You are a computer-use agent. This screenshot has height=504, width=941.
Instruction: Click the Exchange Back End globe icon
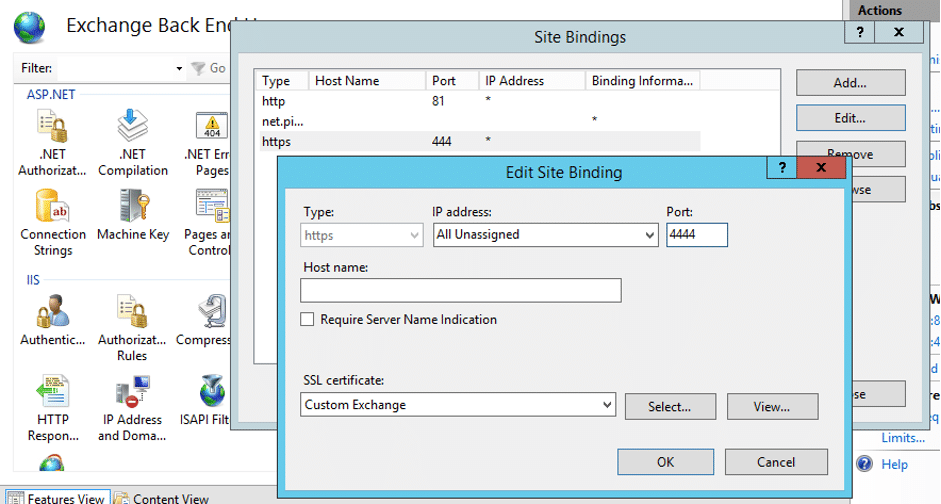click(x=29, y=27)
